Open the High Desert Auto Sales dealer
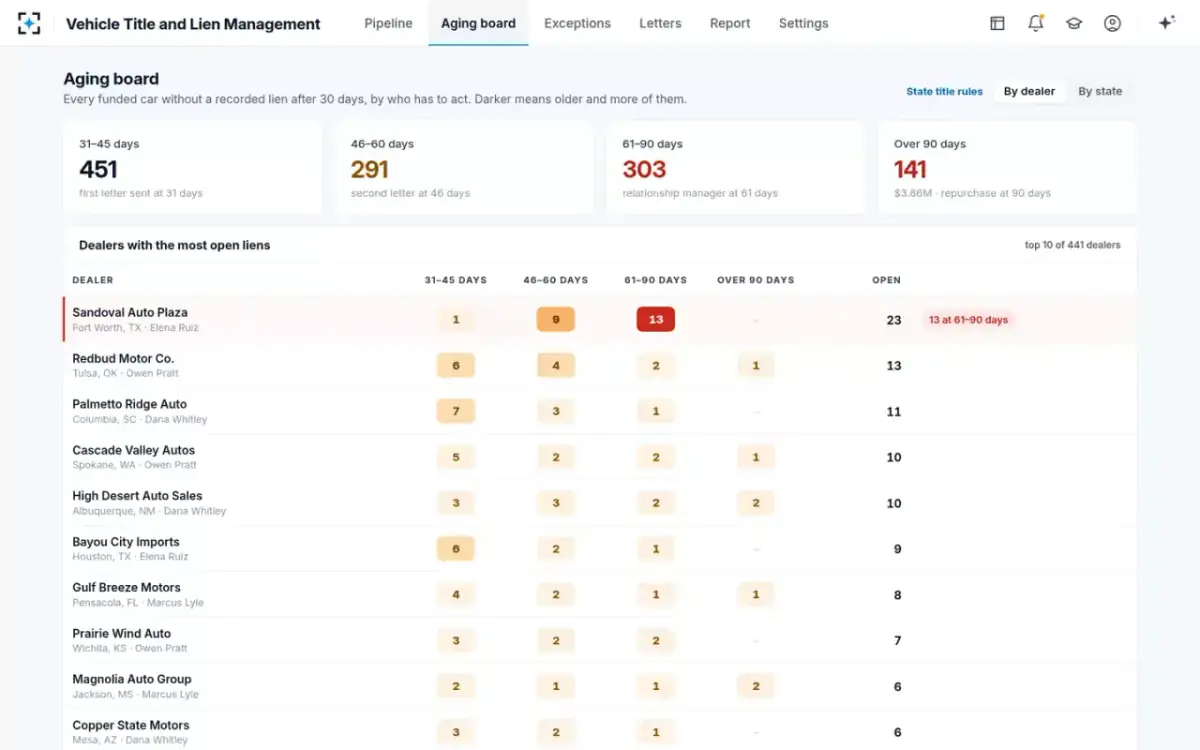Viewport: 1200px width, 750px height. tap(137, 495)
